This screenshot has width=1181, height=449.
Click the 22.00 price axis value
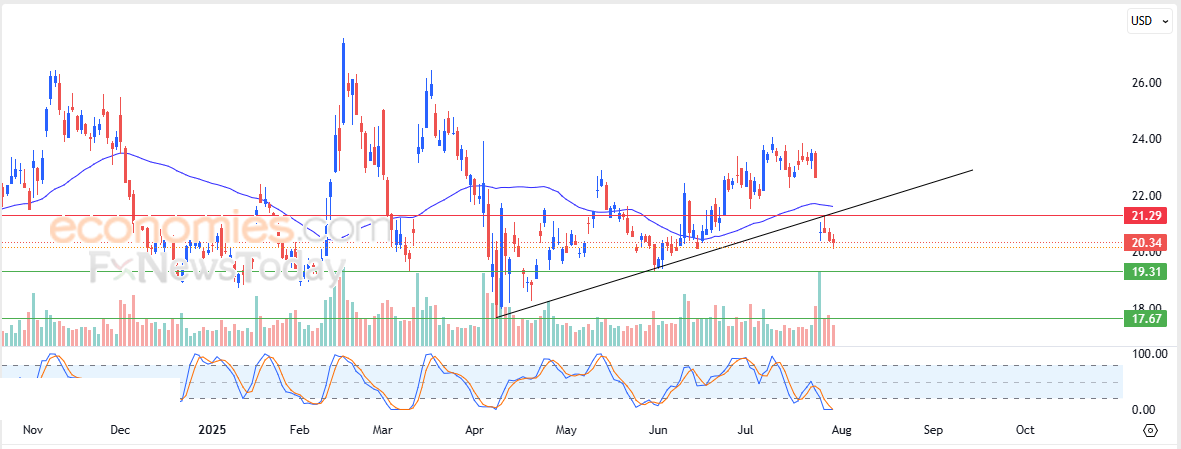[1144, 195]
